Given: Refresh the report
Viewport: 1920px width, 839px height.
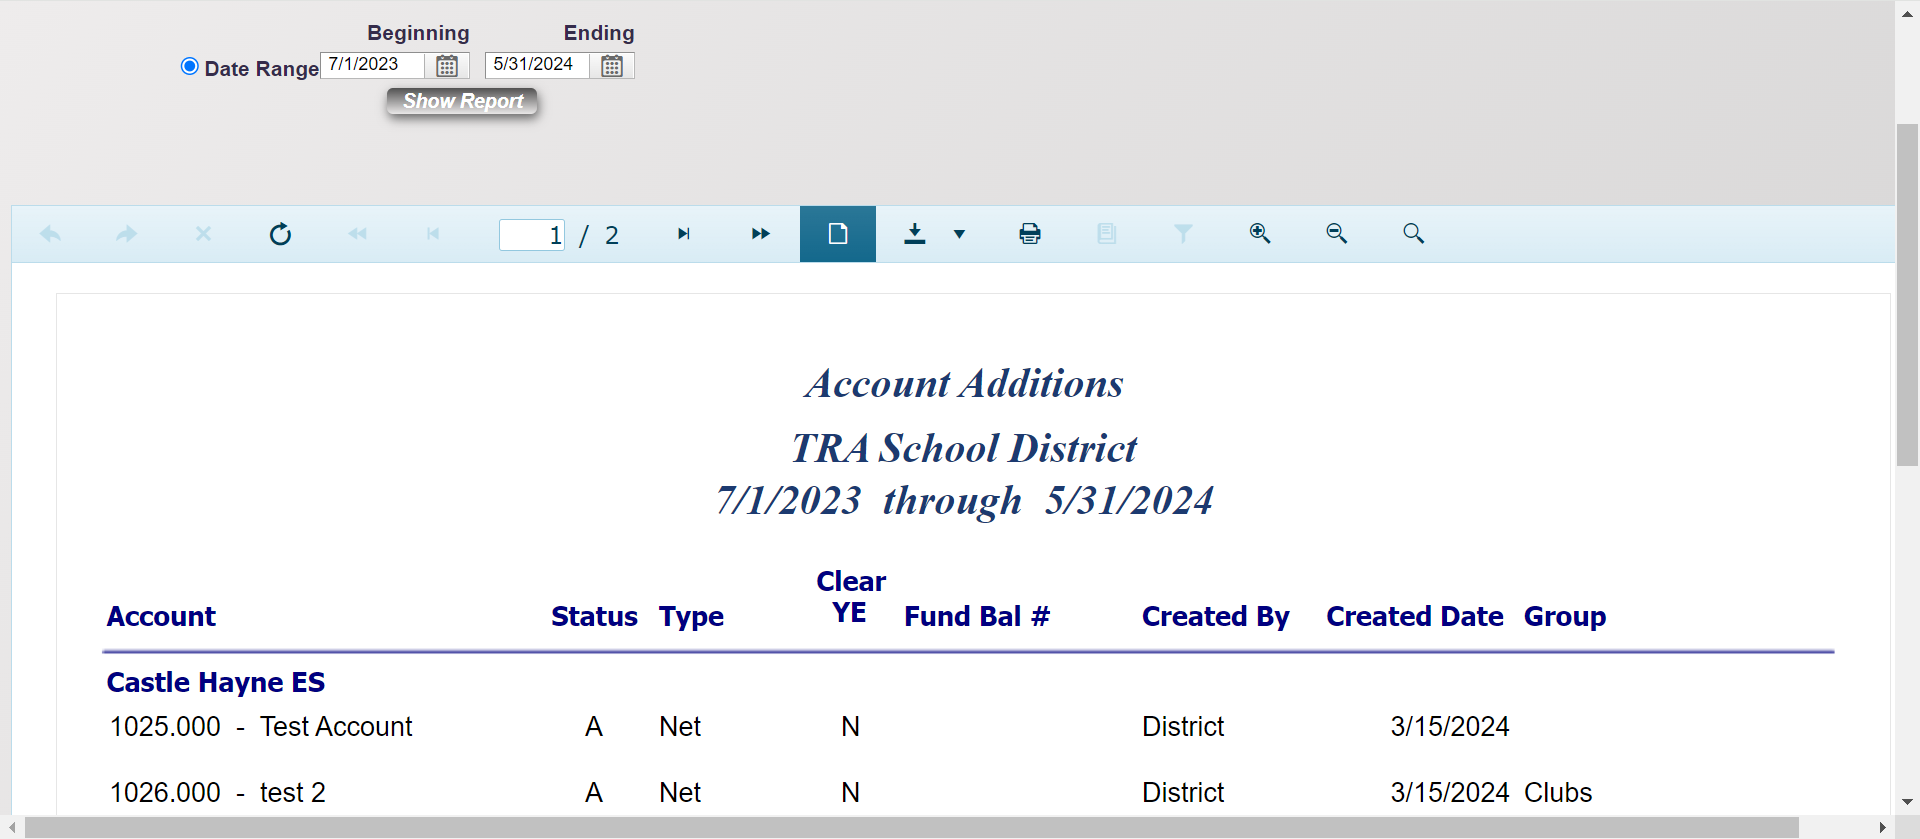Looking at the screenshot, I should pyautogui.click(x=280, y=234).
